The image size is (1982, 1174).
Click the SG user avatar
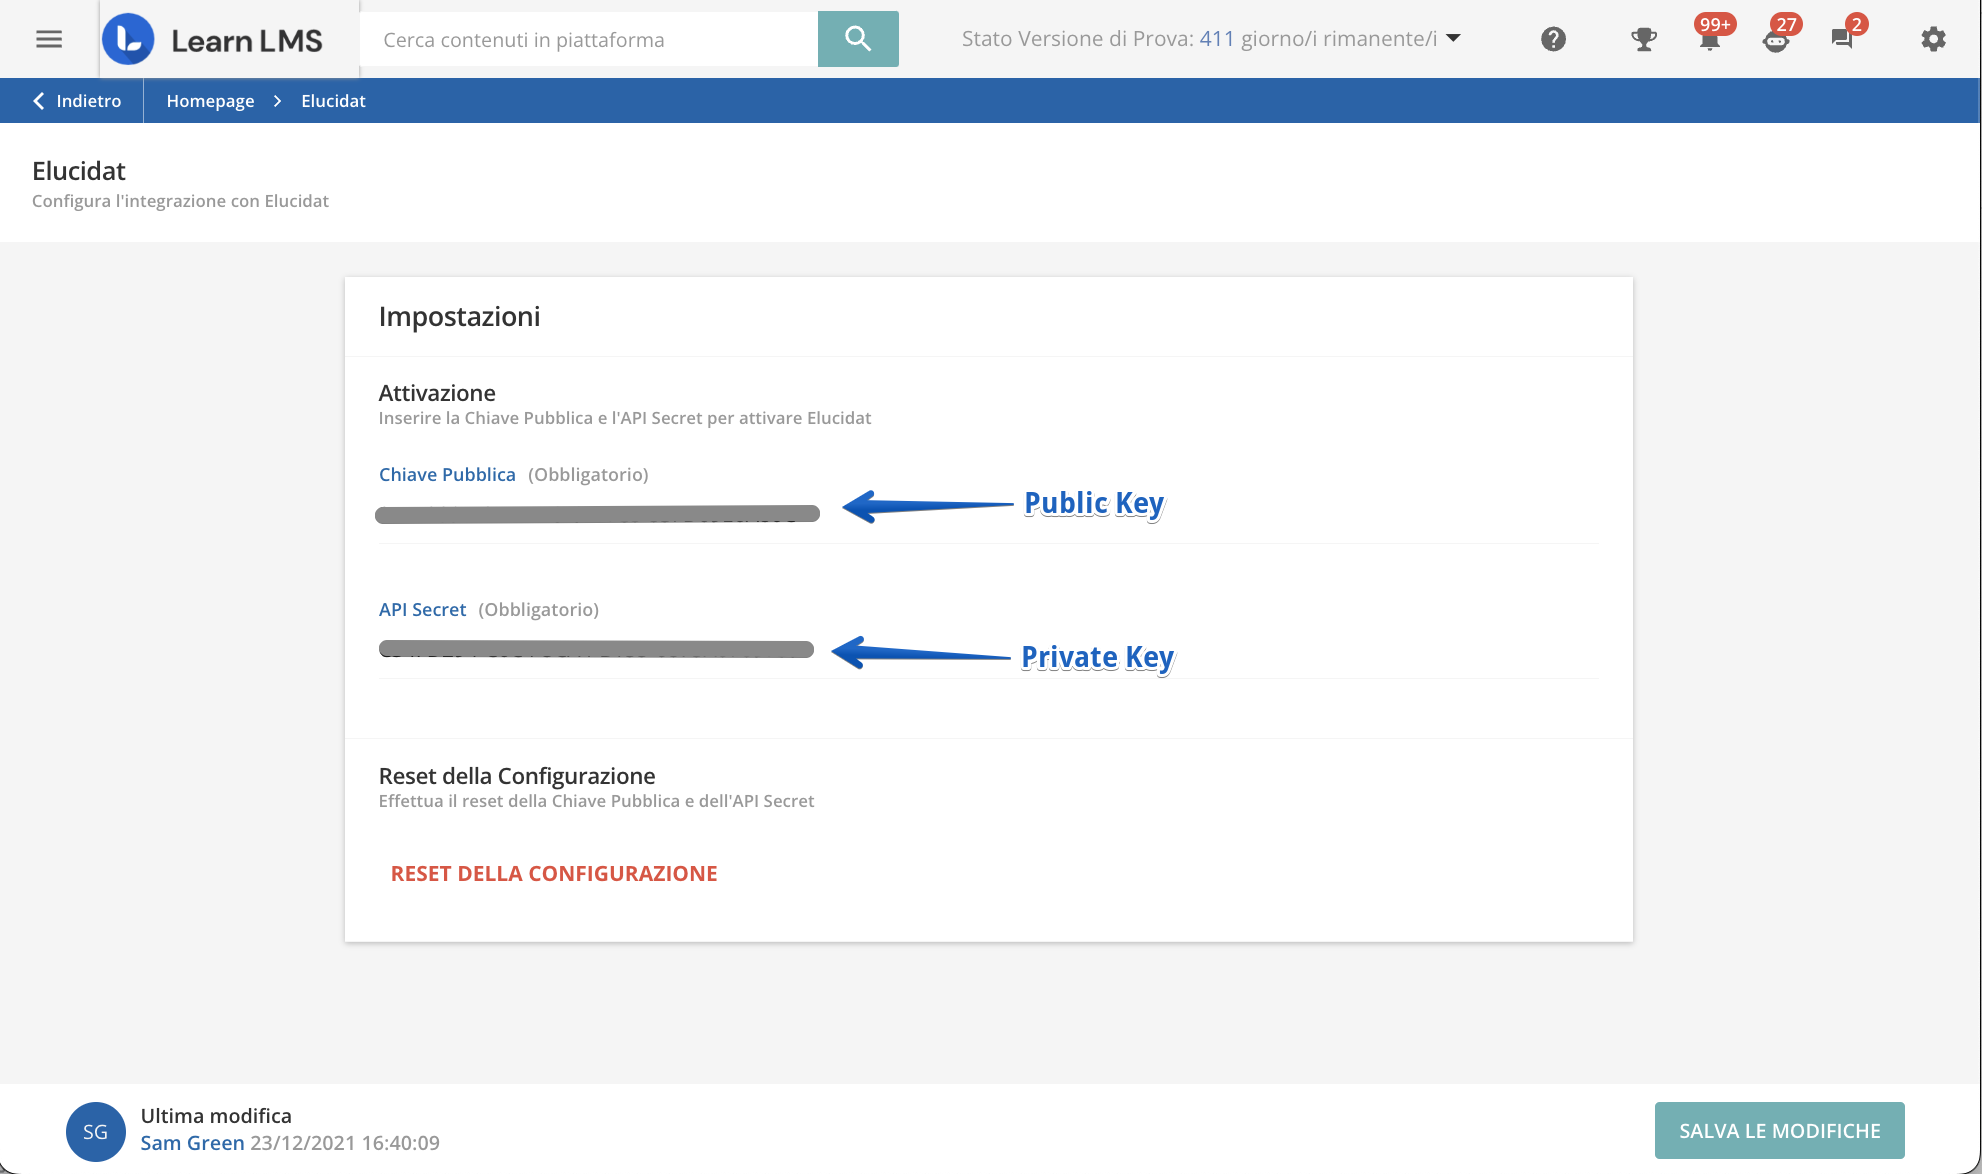[95, 1131]
